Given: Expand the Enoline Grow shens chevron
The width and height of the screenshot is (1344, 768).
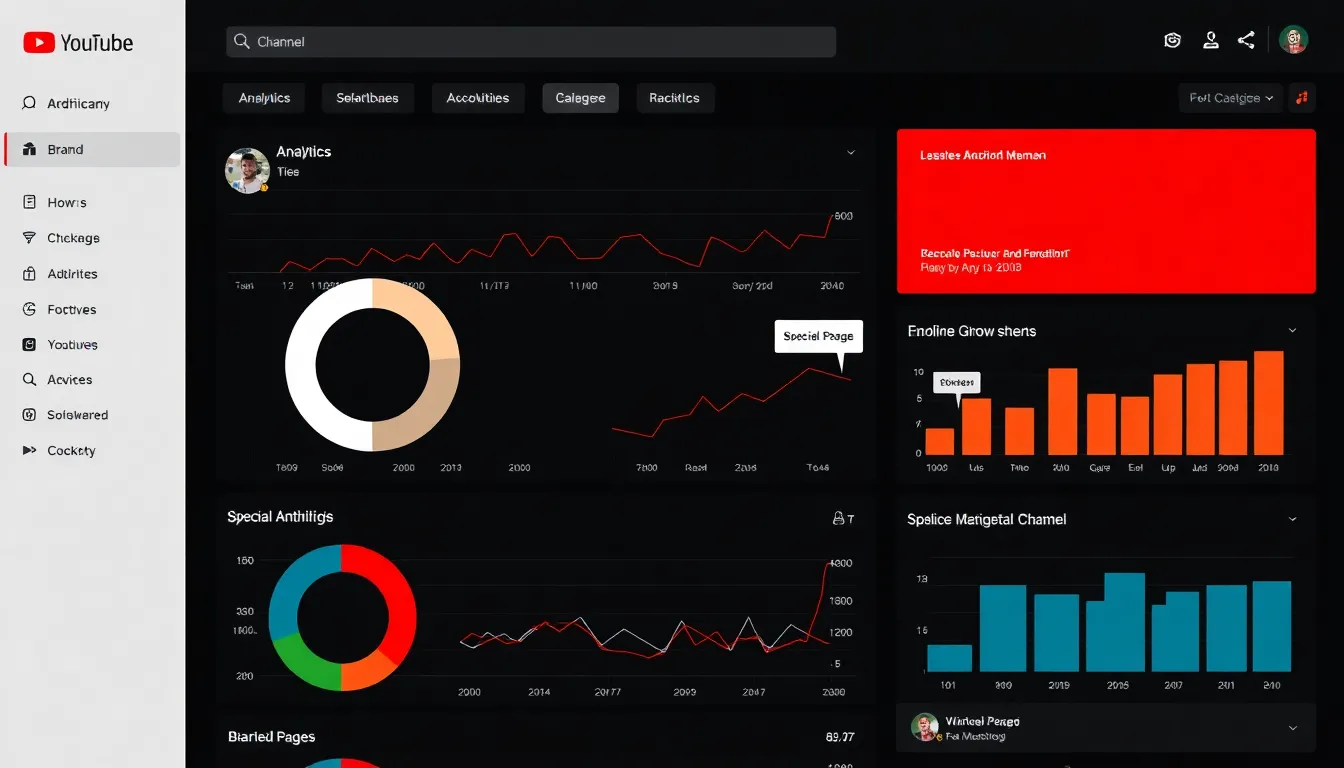Looking at the screenshot, I should point(1292,331).
